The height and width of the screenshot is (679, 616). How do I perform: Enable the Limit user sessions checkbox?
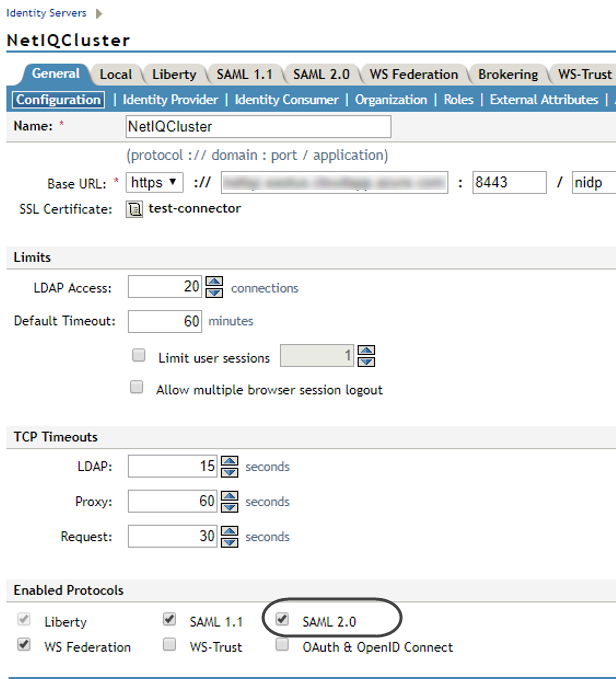coord(139,356)
